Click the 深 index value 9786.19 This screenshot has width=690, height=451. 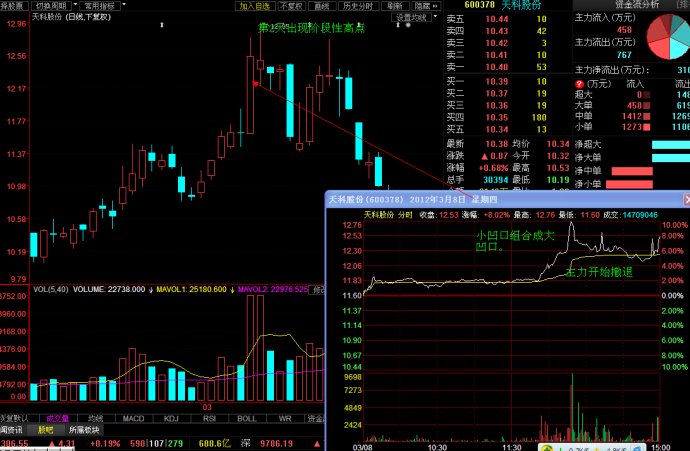click(276, 444)
